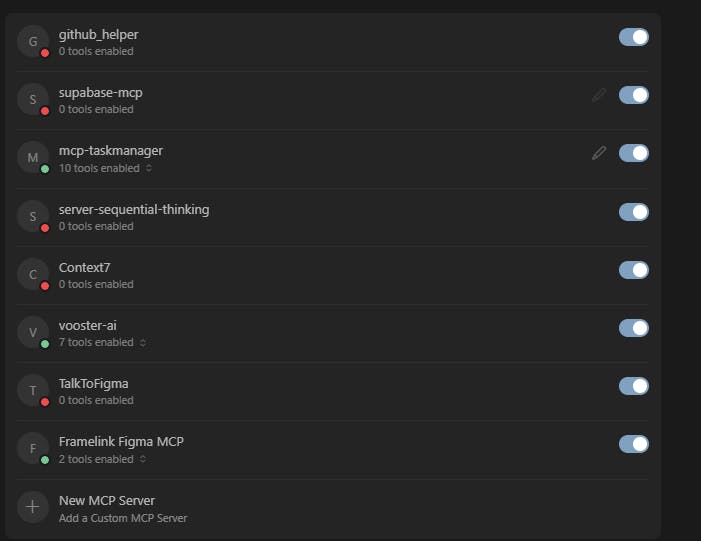
Task: Click the plus icon for New MCP Server
Action: coord(33,507)
